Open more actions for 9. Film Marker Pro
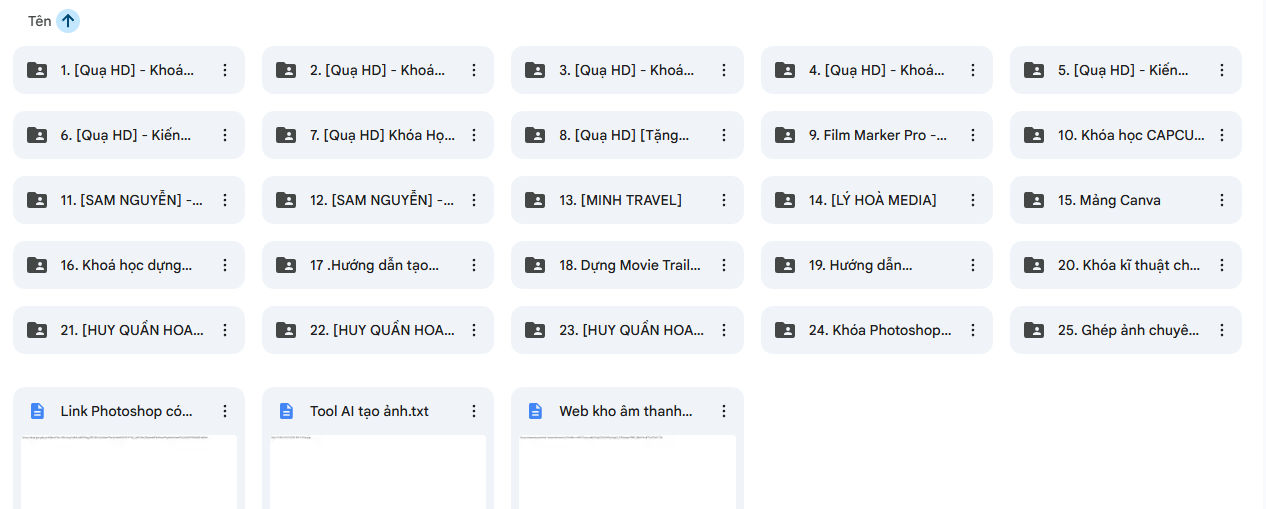 973,135
